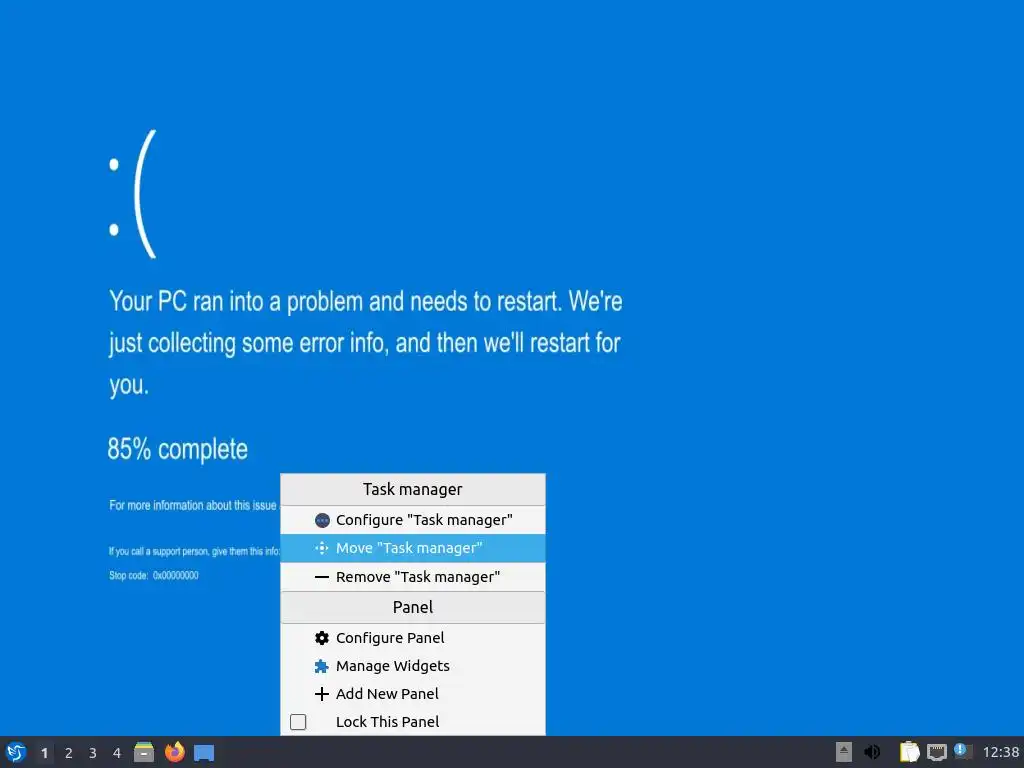This screenshot has width=1024, height=768.
Task: Click the 12:38 clock
Action: pos(1000,752)
